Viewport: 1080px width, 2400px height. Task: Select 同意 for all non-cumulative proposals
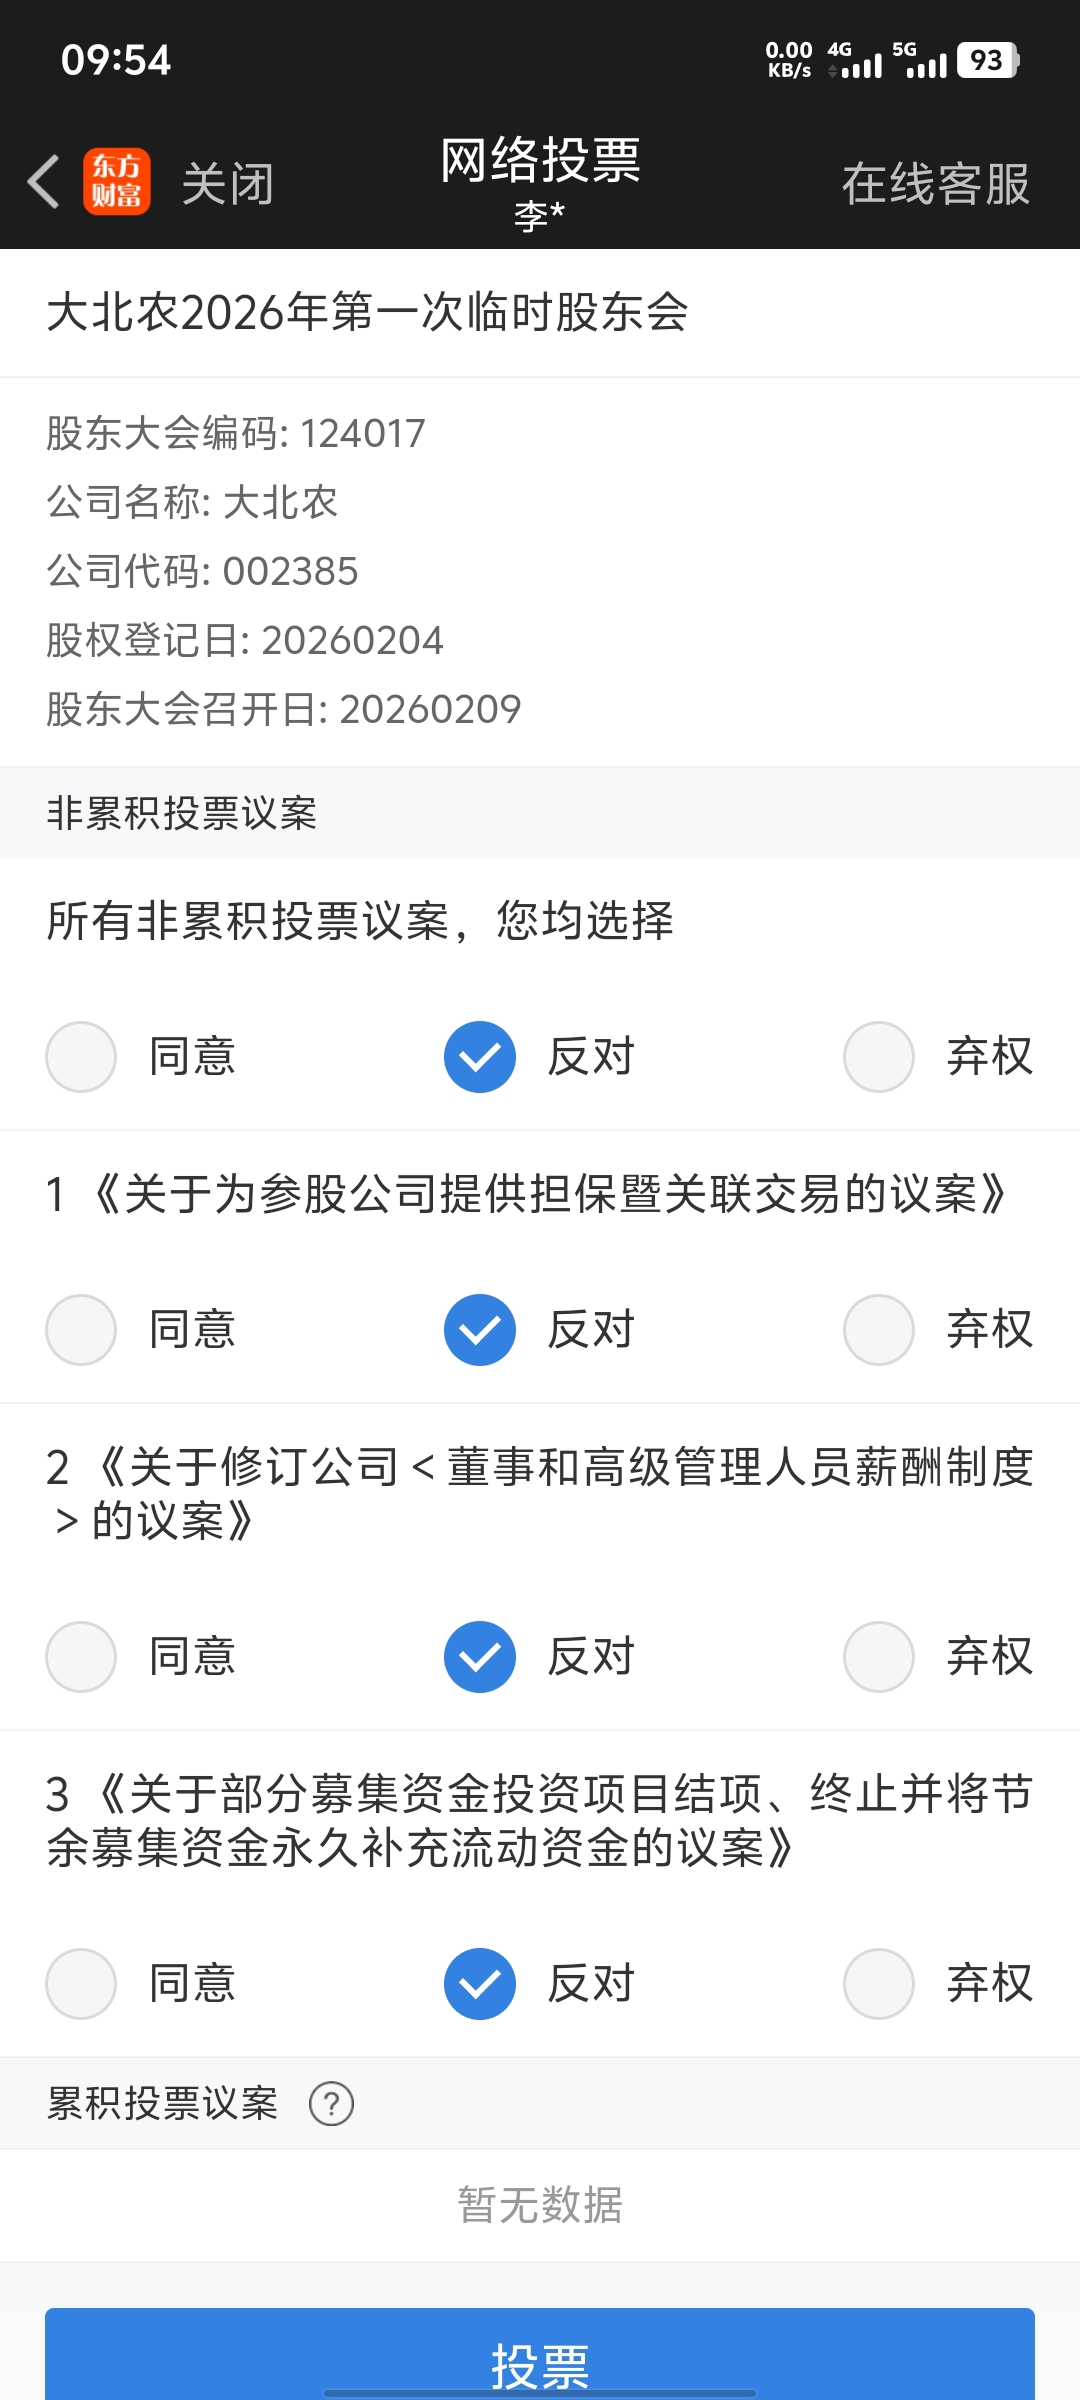[x=81, y=1057]
